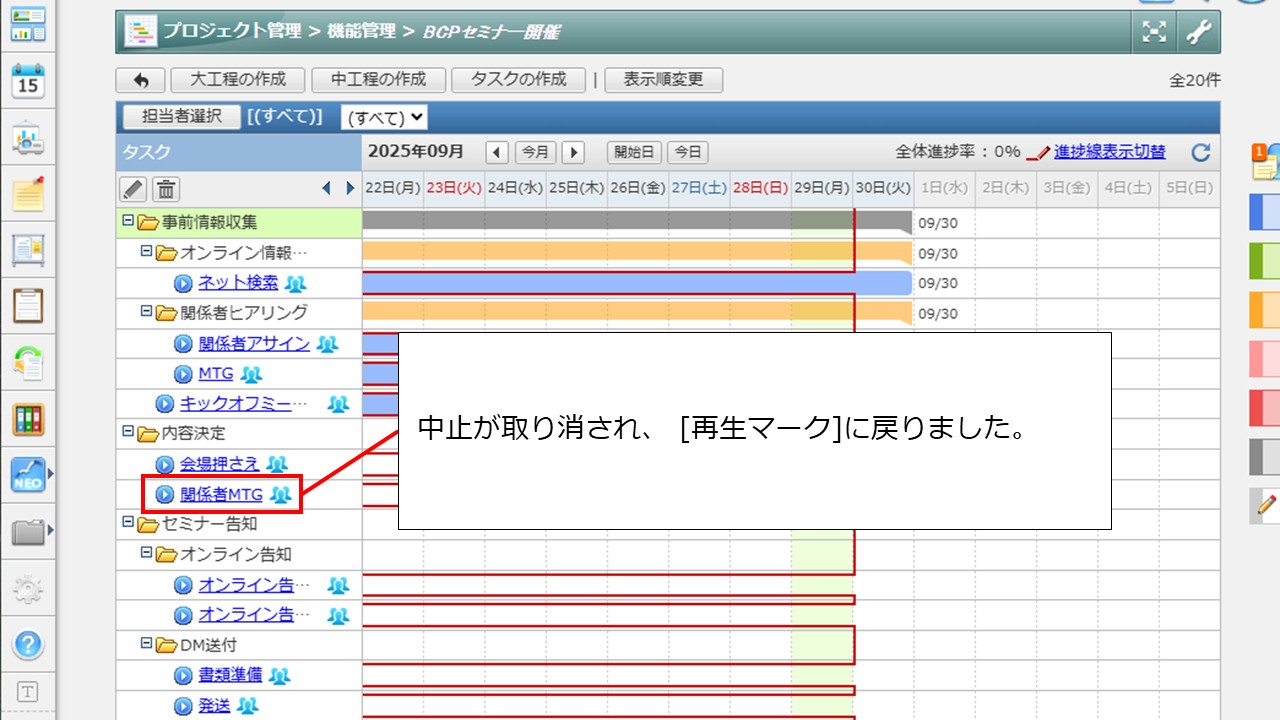Click the 進捗線表示切替 link

[1109, 152]
